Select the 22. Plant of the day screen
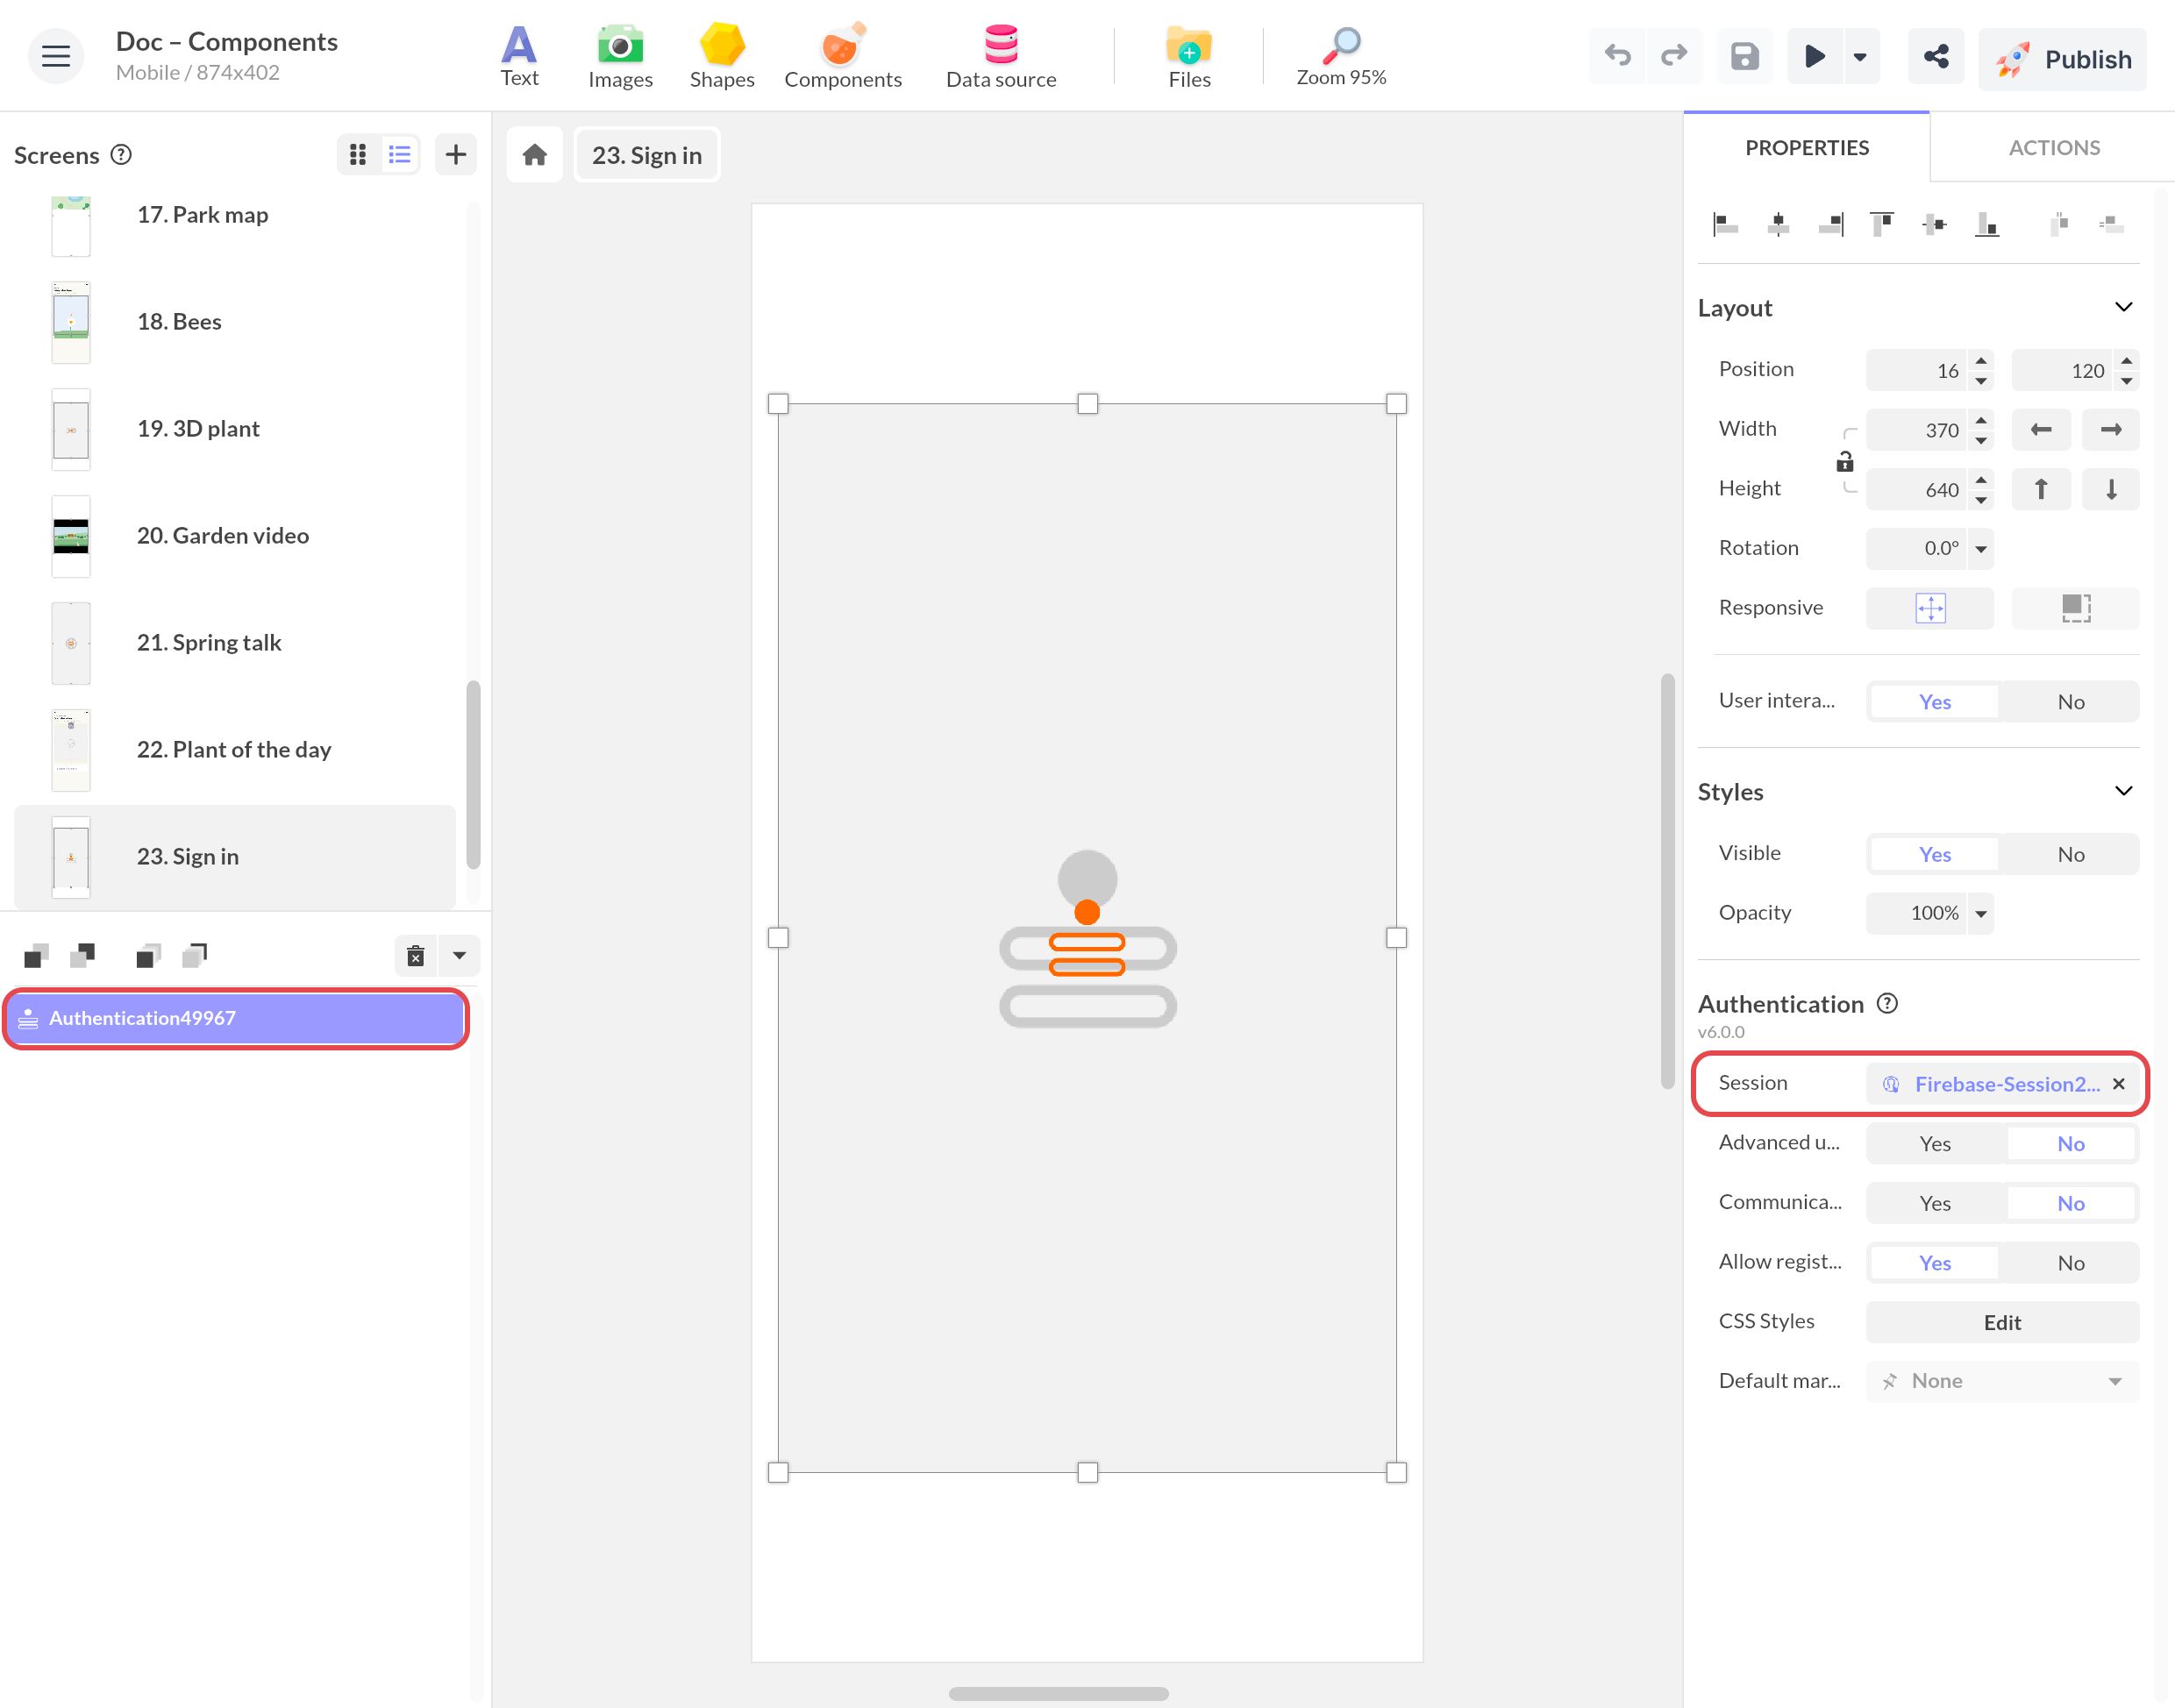Screen dimensions: 2175x1708 click(x=235, y=750)
